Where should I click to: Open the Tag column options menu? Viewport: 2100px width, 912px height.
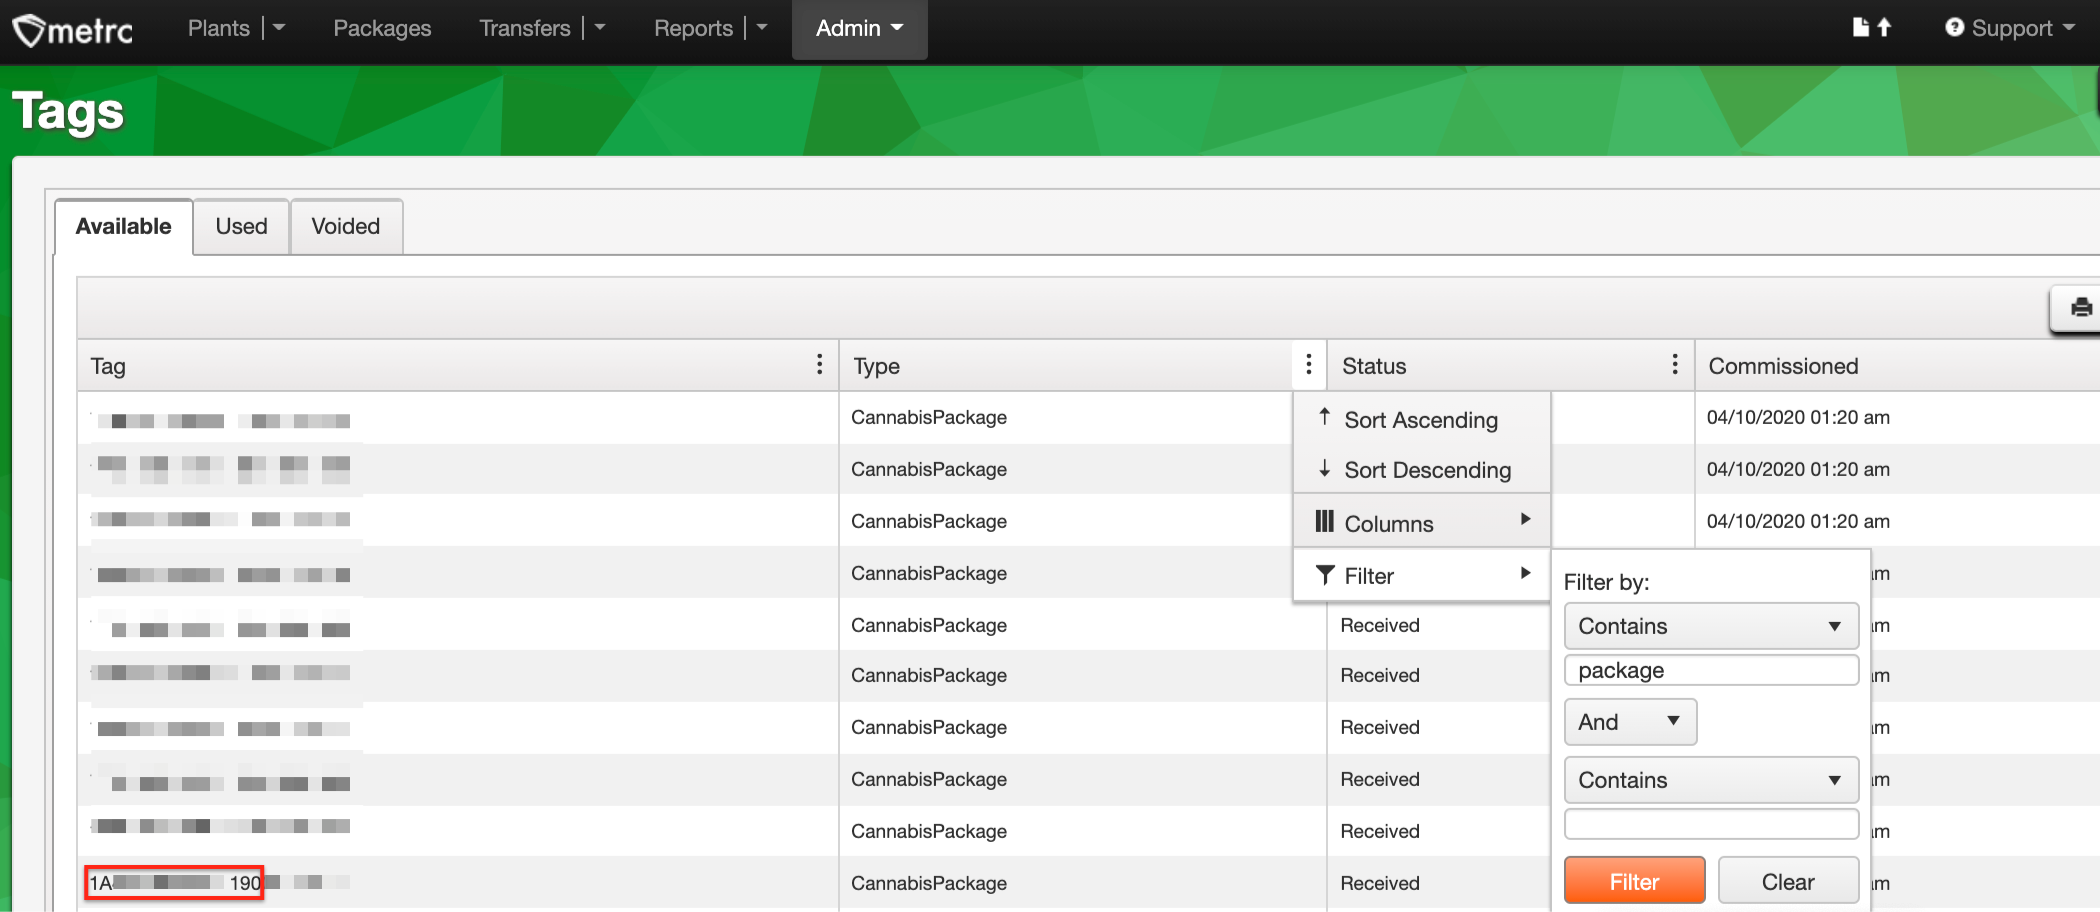coord(820,364)
